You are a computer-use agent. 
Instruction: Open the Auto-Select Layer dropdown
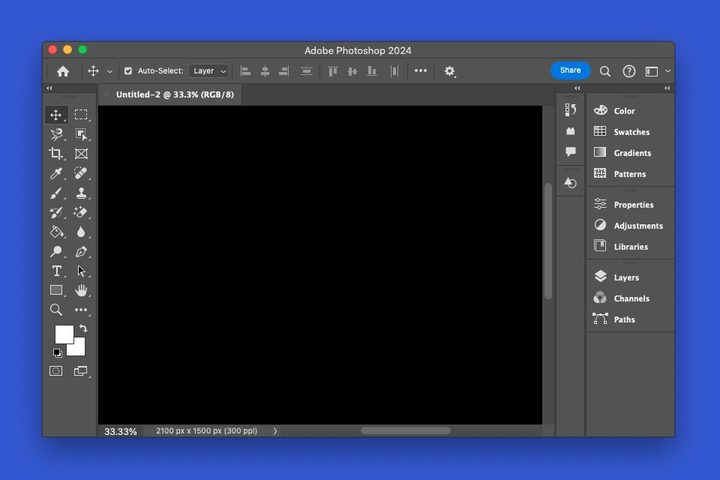click(210, 71)
